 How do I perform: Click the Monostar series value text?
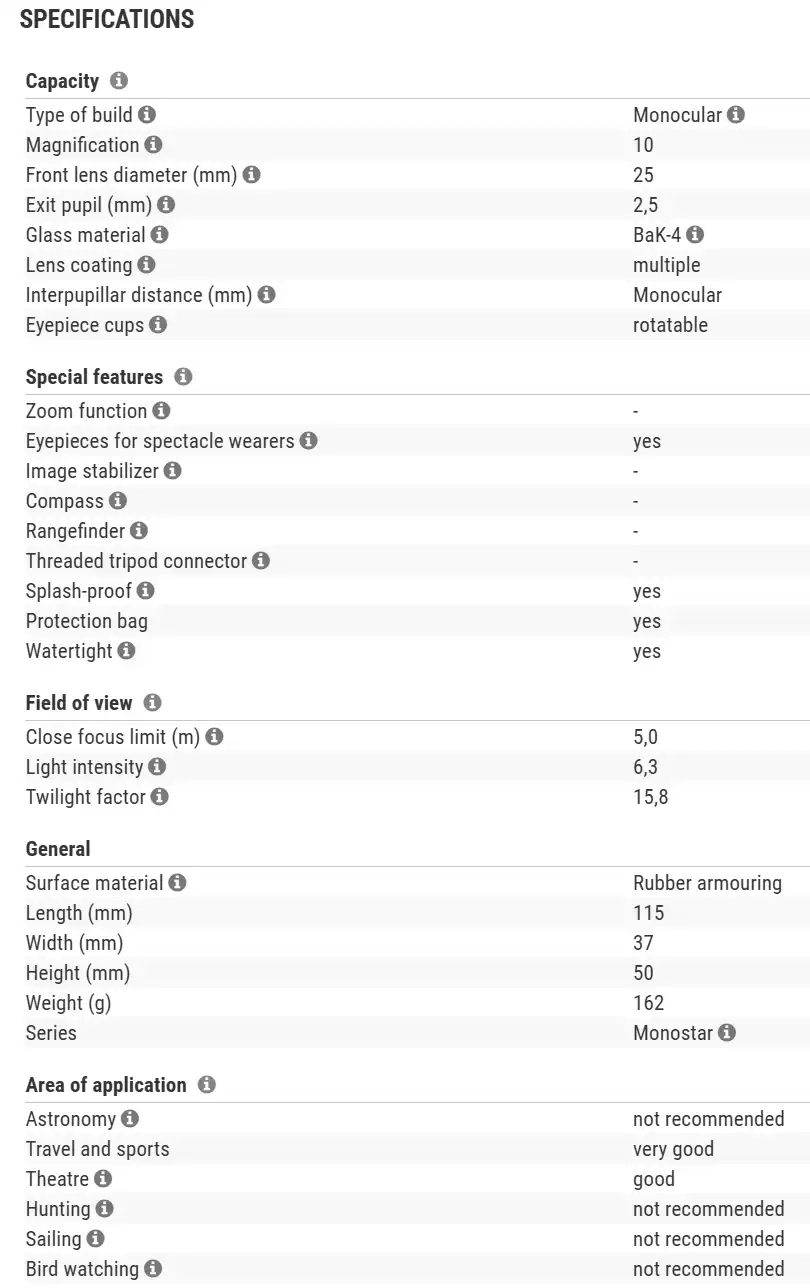point(673,1033)
